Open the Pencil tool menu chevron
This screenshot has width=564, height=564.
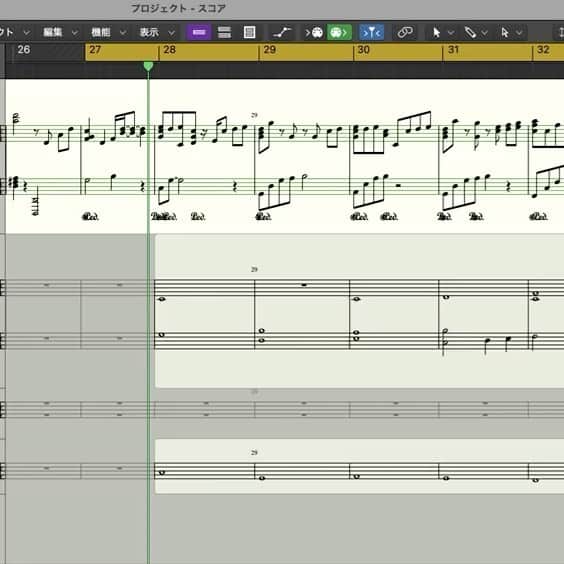point(485,33)
